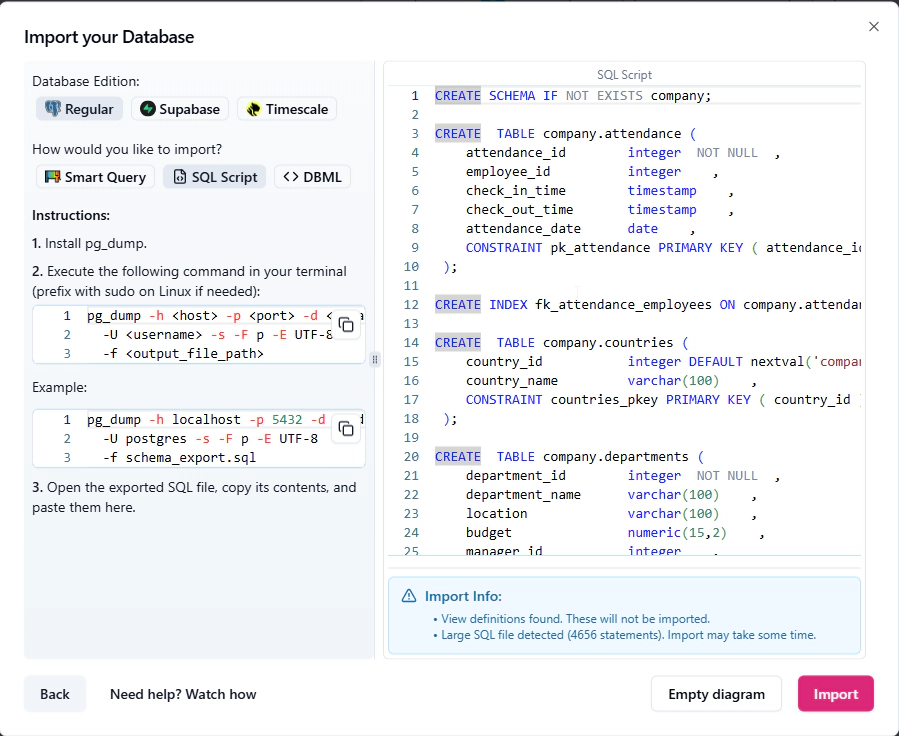
Task: Copy the example pg_dump command
Action: pos(346,429)
